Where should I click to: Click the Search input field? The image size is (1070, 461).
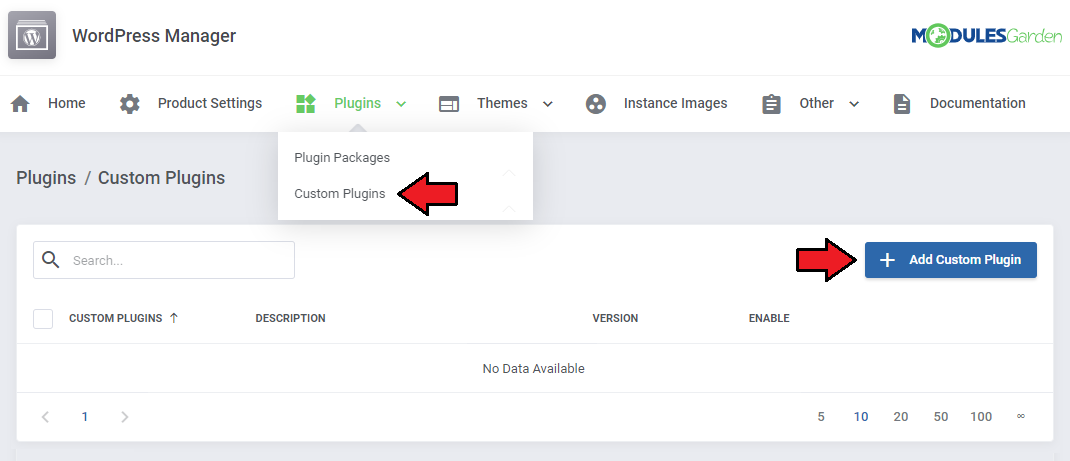164,260
